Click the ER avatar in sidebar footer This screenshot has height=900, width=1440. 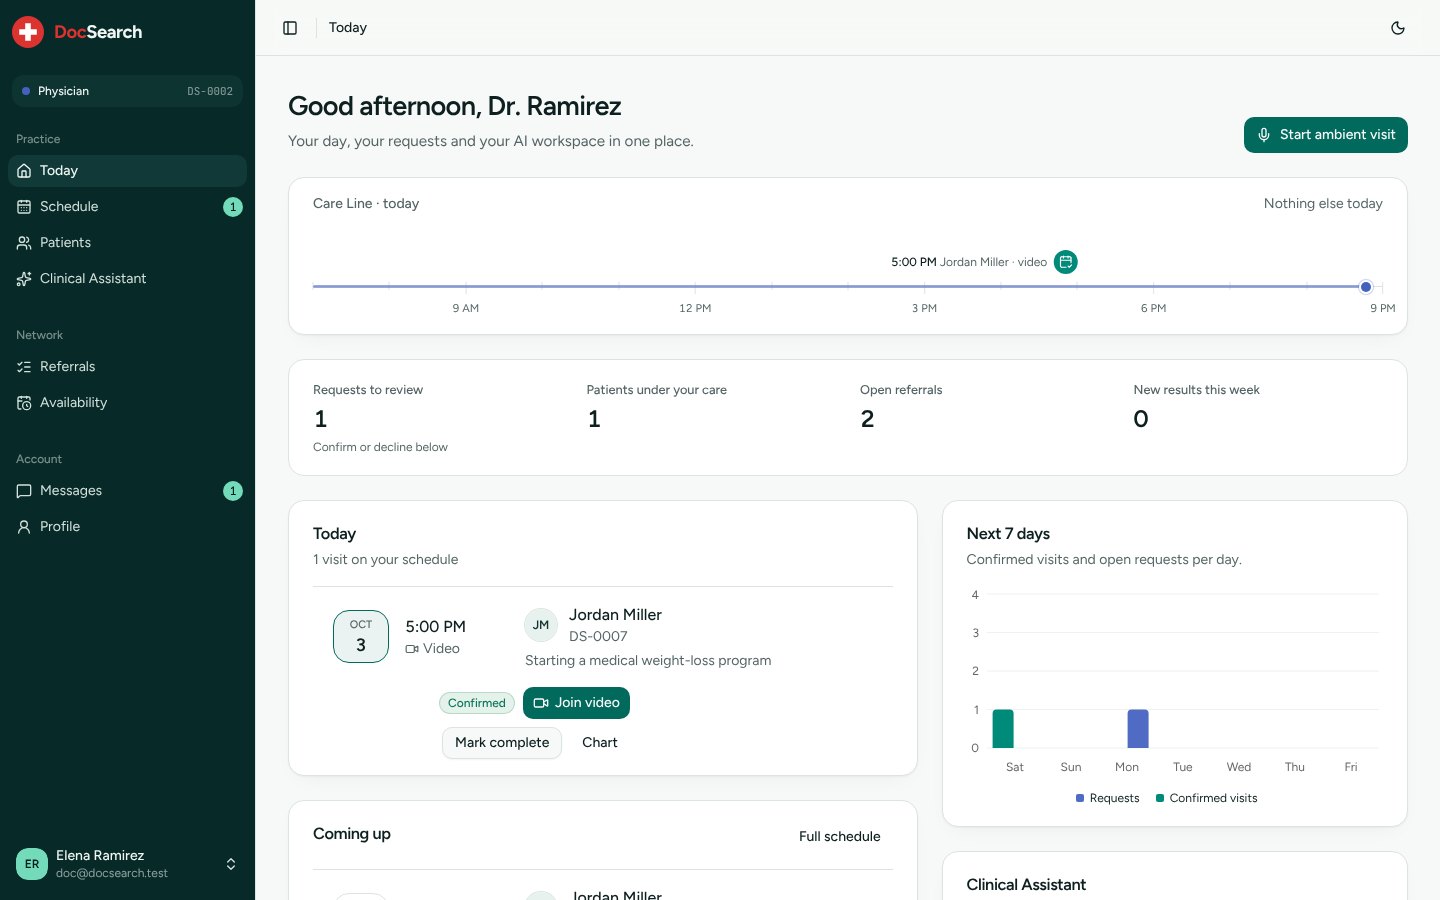(x=32, y=864)
